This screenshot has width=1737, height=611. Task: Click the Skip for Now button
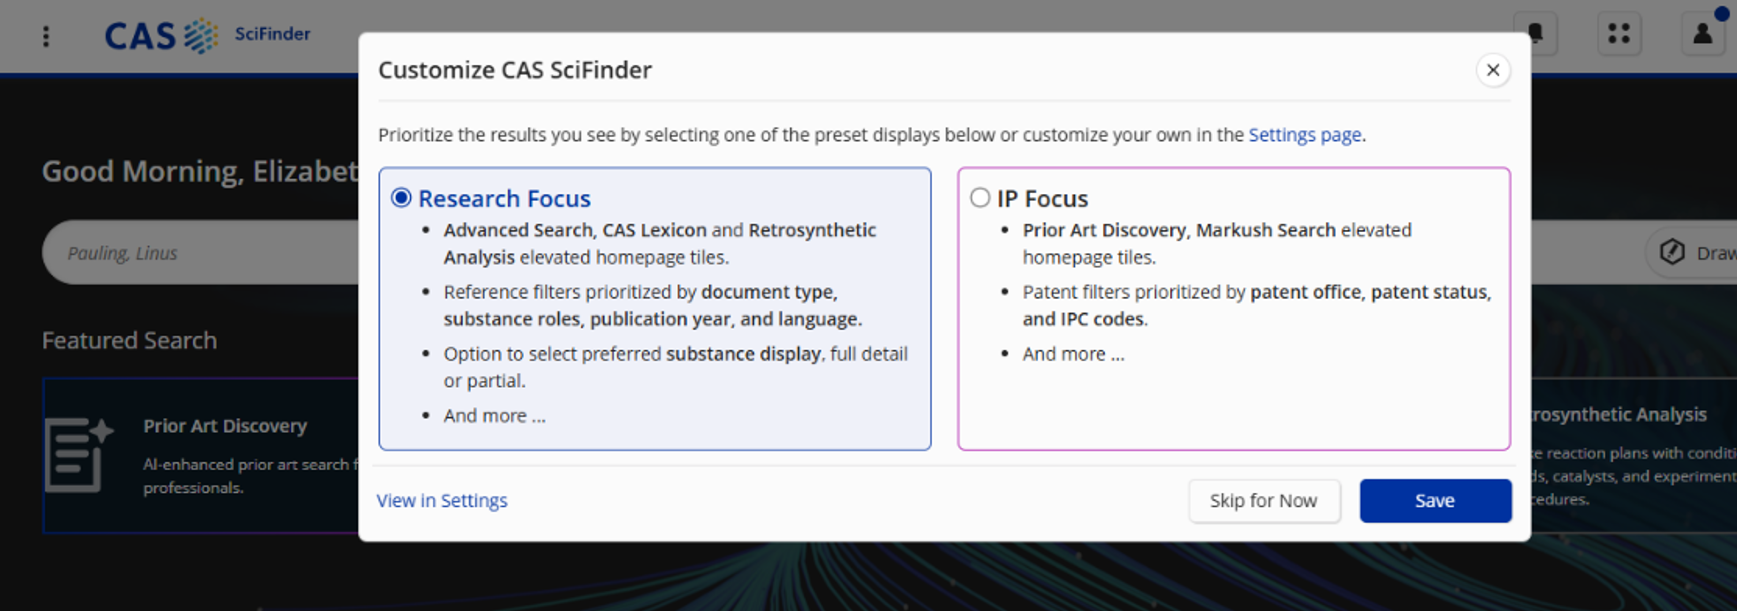[x=1263, y=500]
